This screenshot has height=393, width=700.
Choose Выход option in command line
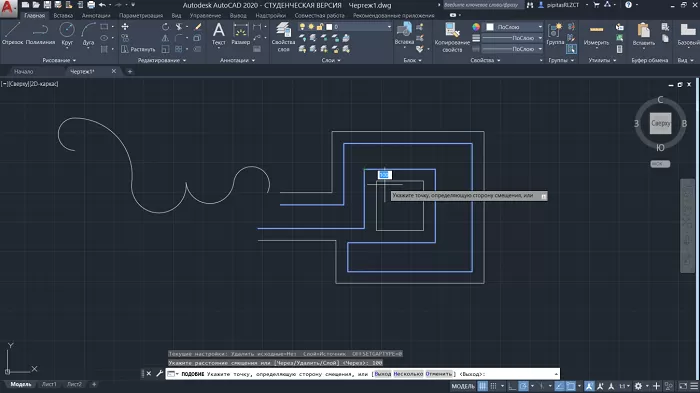tap(383, 374)
